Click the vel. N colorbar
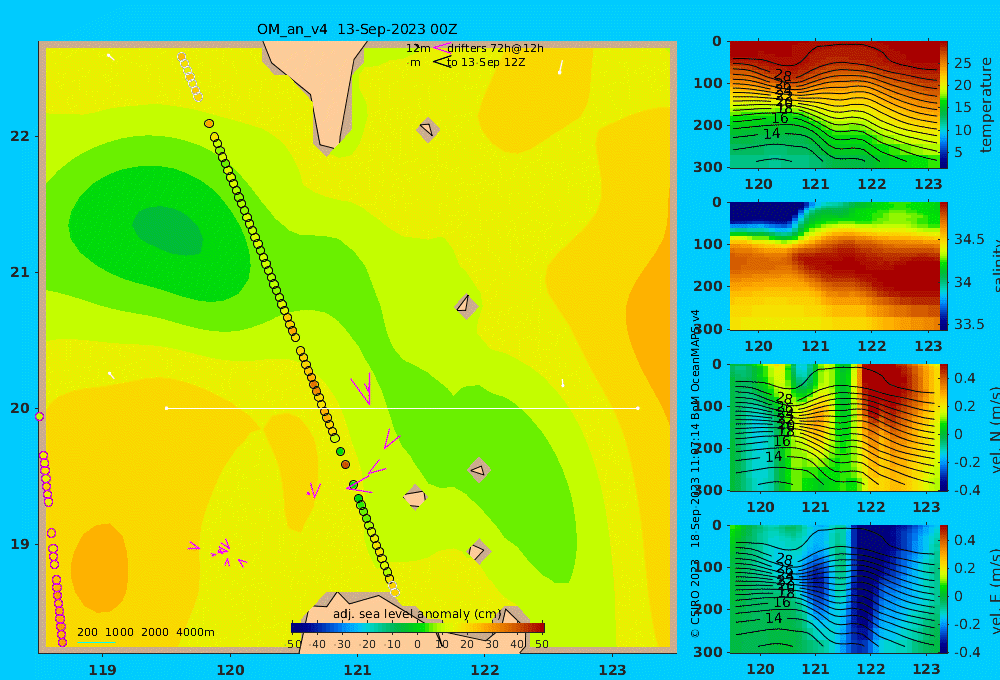Image resolution: width=1000 pixels, height=680 pixels. [943, 427]
